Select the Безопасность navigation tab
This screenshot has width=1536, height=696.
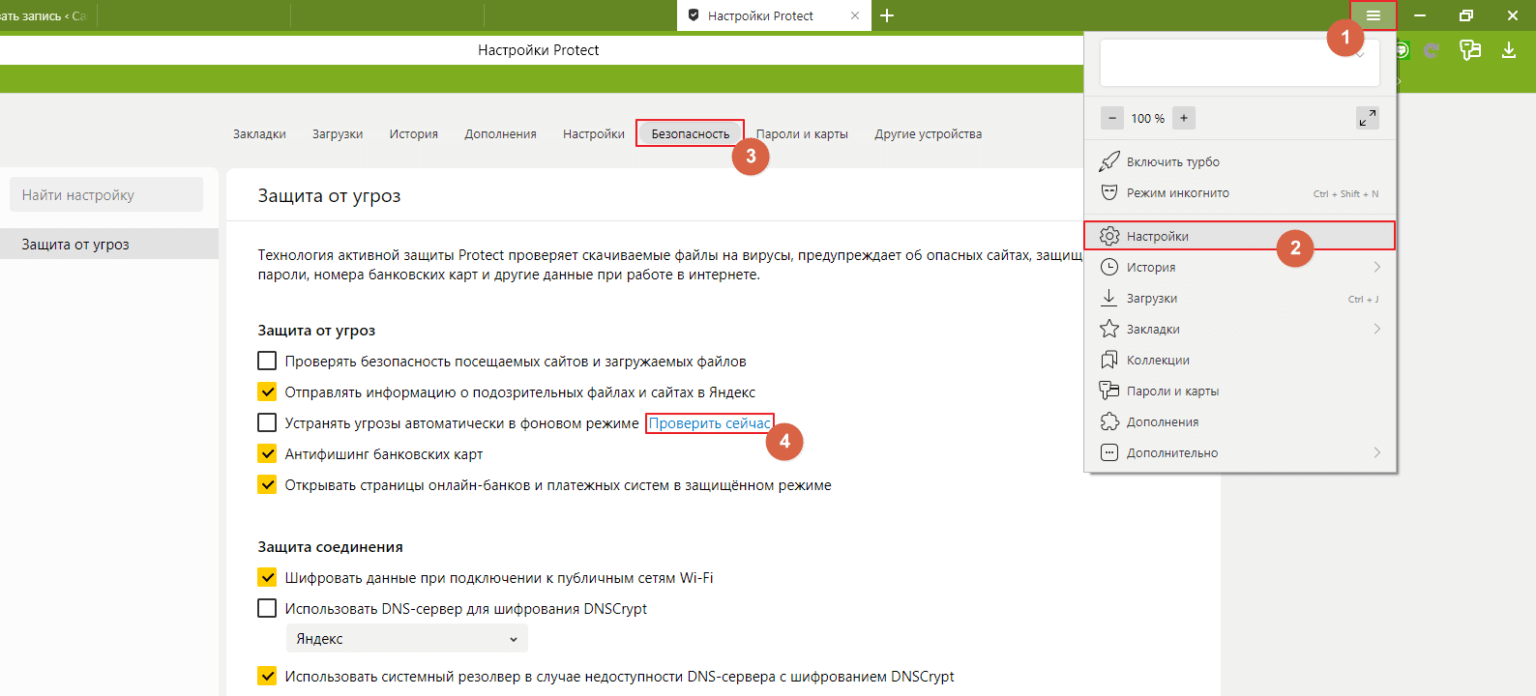coord(691,133)
